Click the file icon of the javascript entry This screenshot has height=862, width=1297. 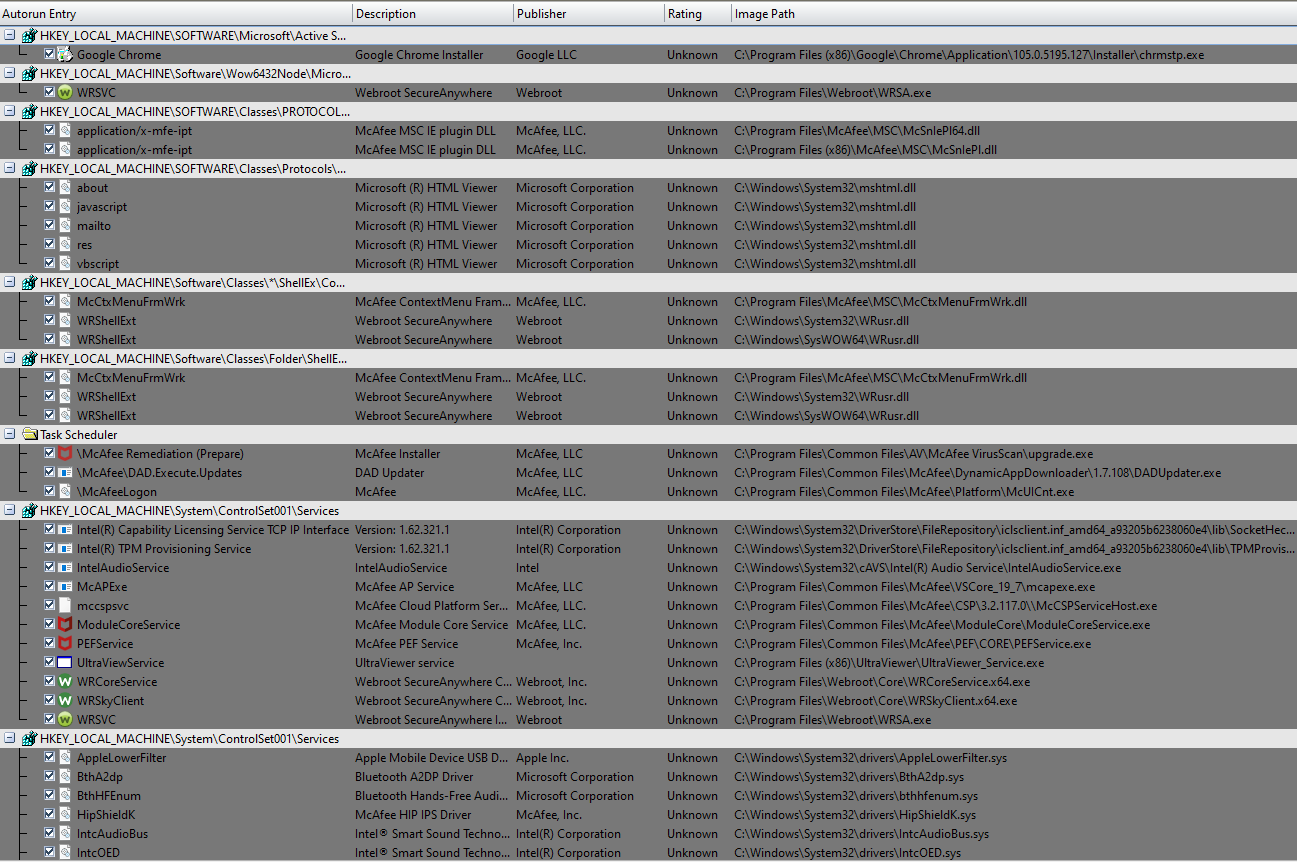coord(65,207)
